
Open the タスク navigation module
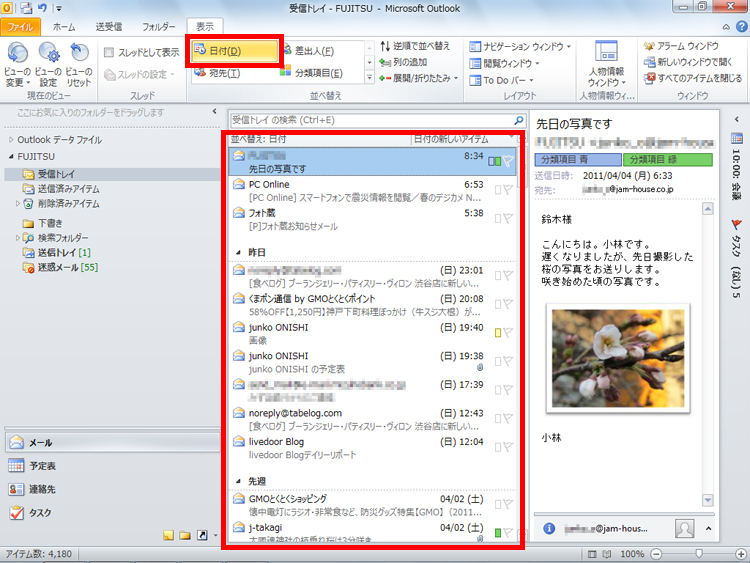[113, 512]
